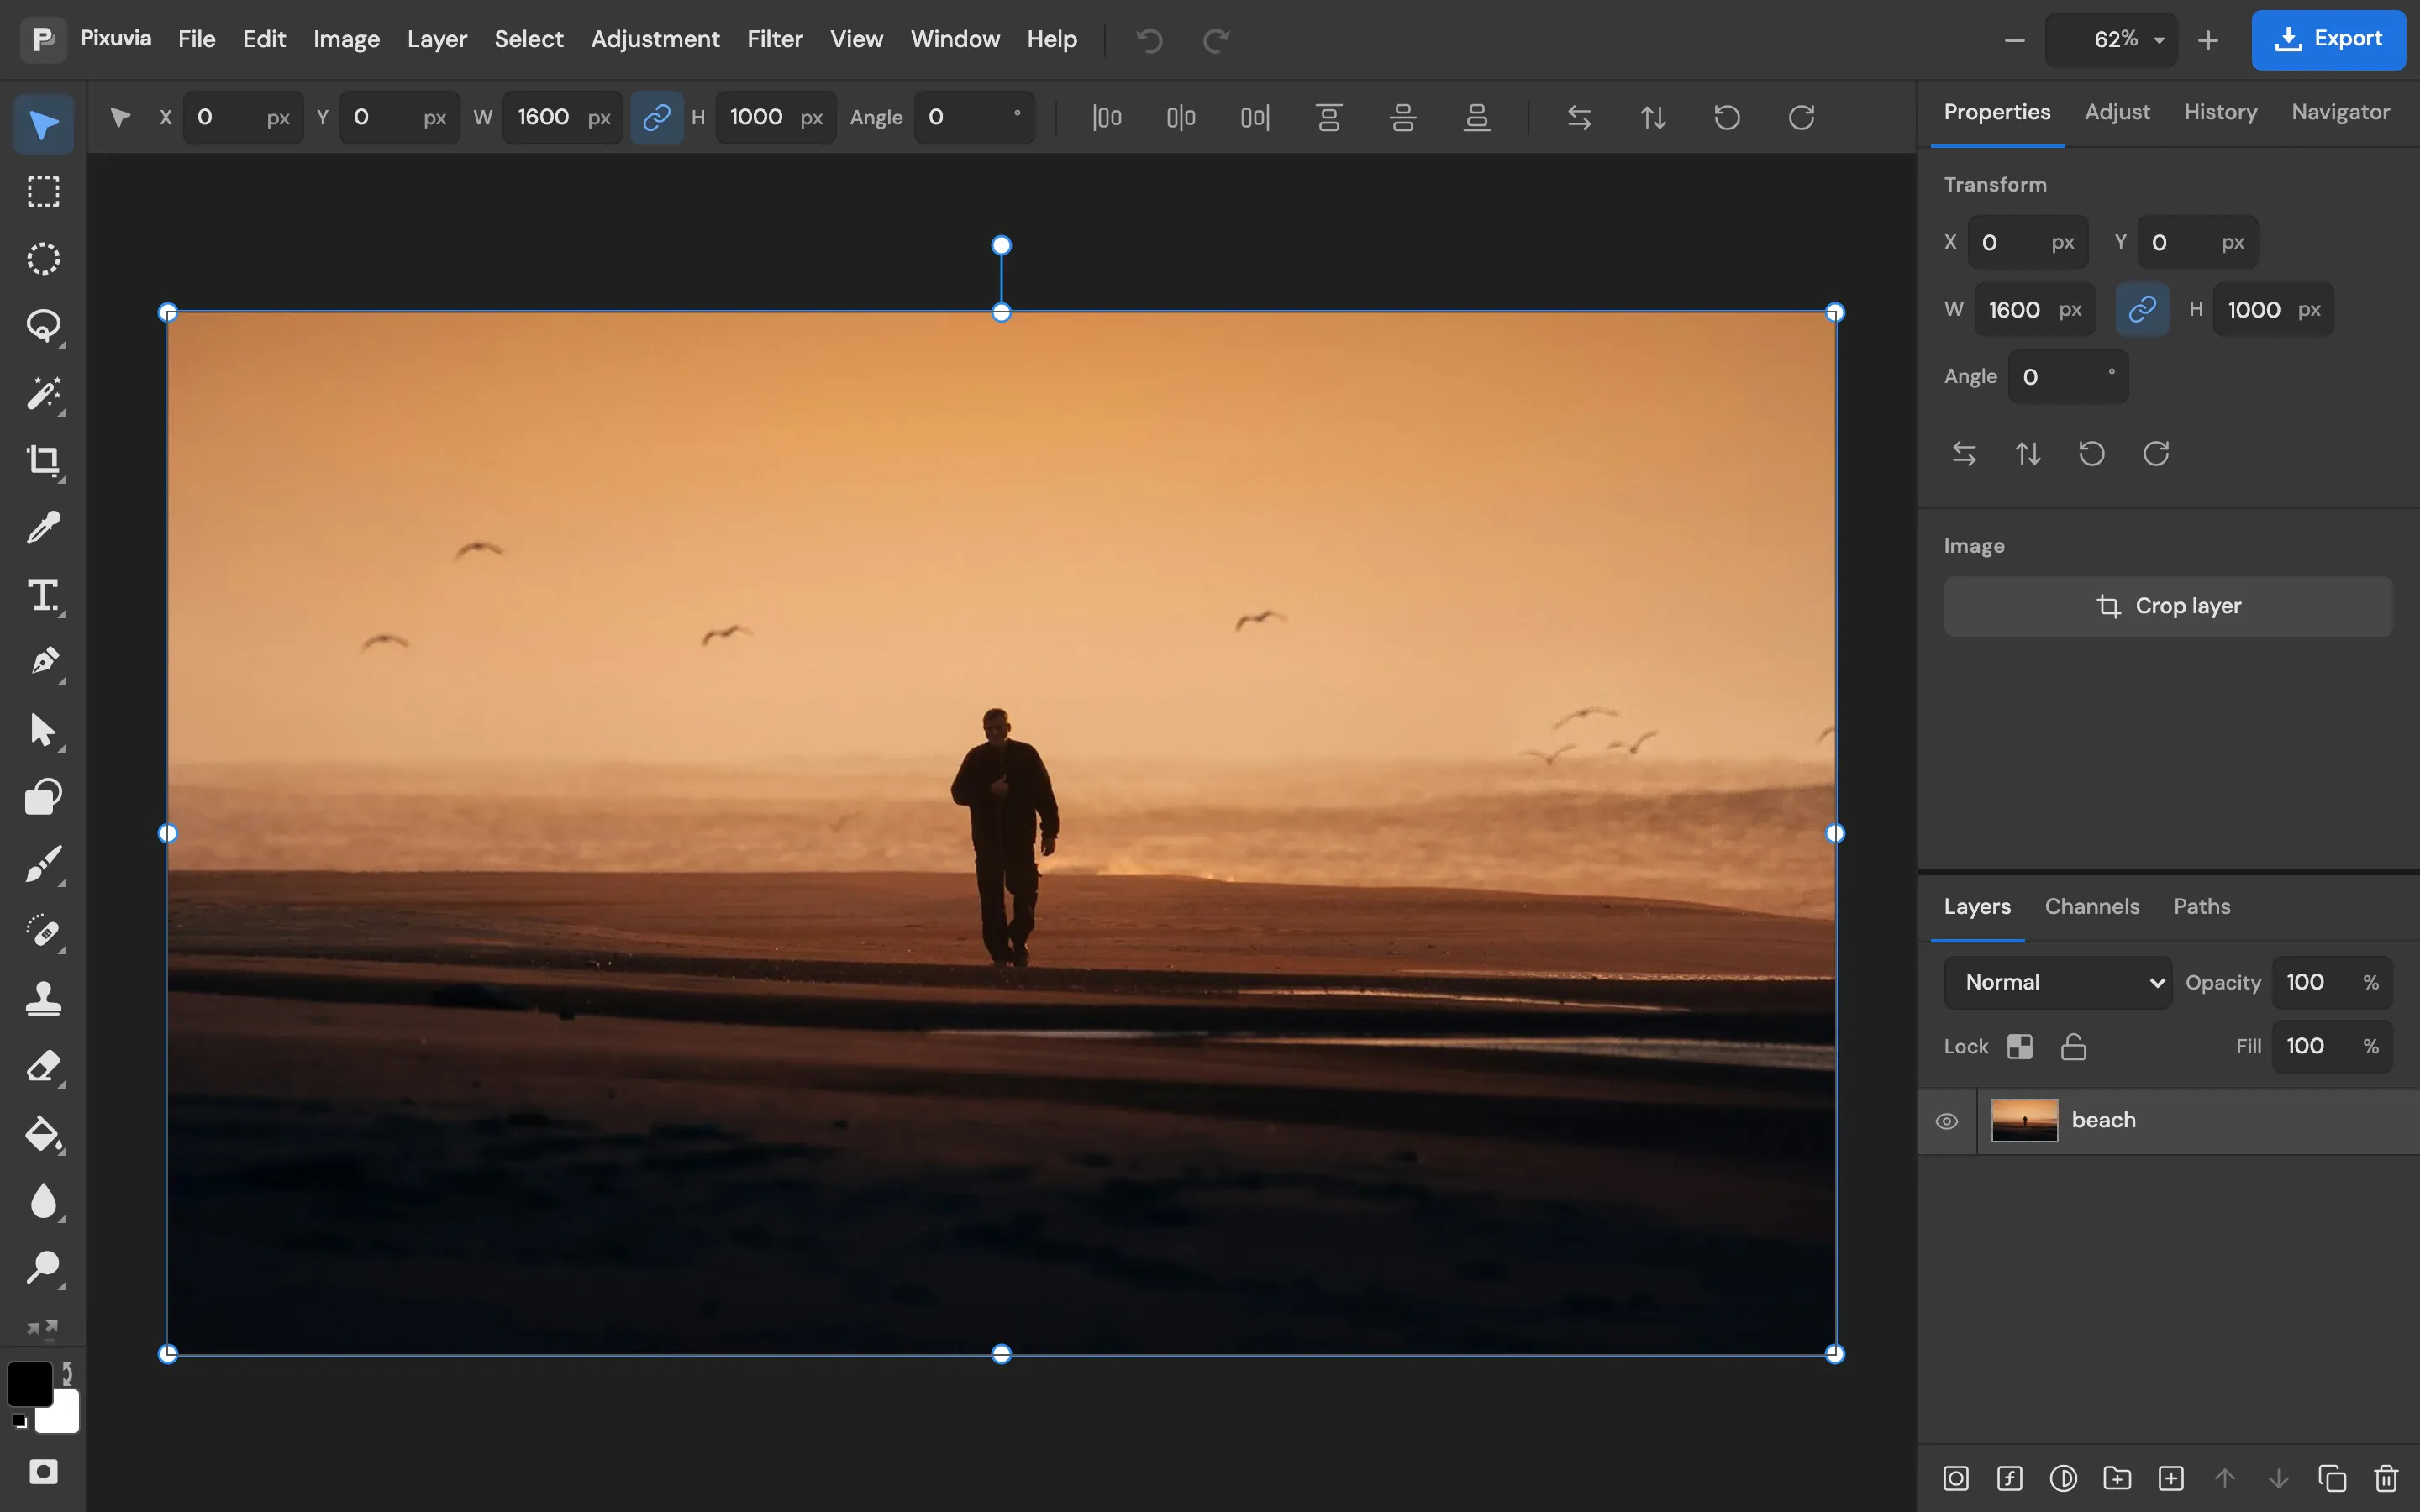Open the tool preset arrow in options bar
This screenshot has height=1512, width=2420.
(x=120, y=117)
